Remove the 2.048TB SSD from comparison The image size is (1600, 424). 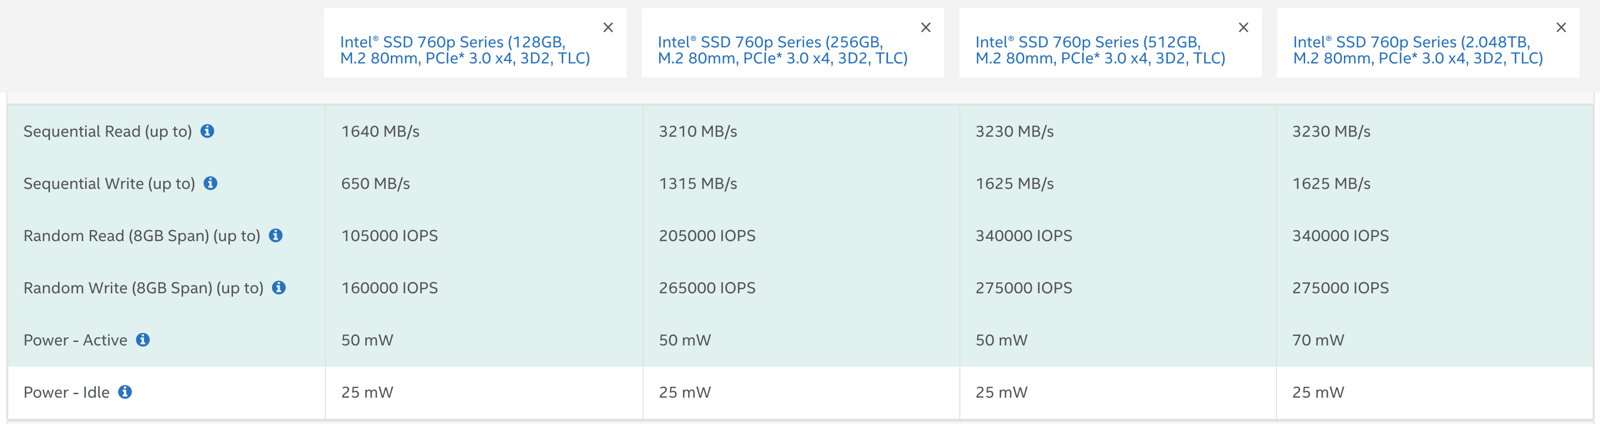coord(1561,28)
